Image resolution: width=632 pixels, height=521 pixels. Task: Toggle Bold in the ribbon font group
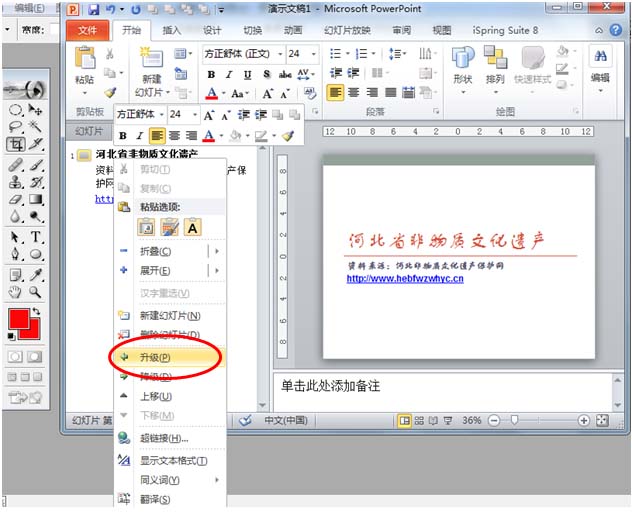coord(210,74)
